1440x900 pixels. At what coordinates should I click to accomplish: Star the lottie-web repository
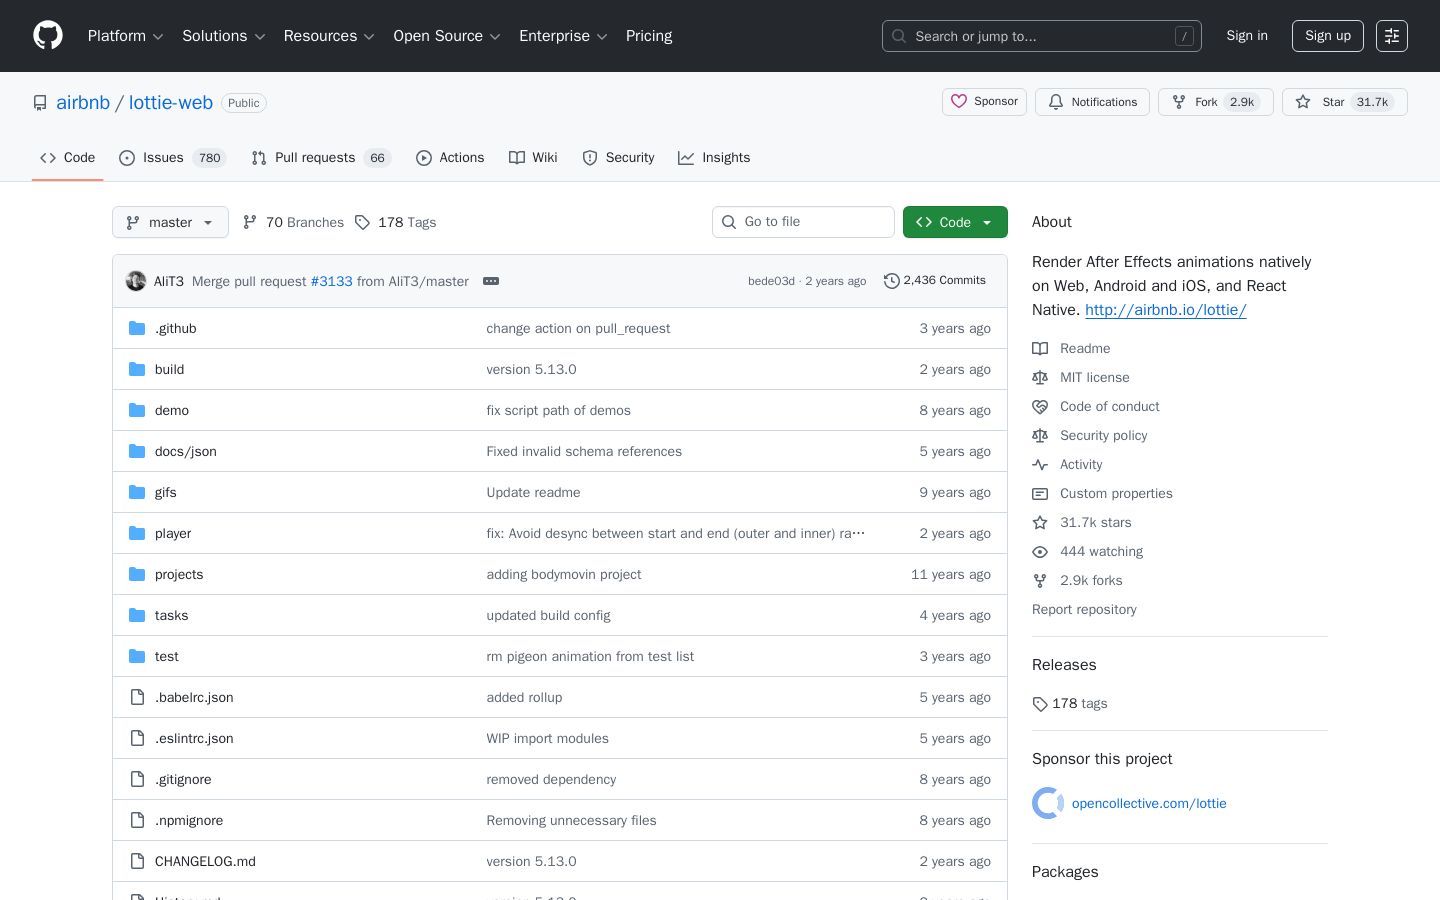(x=1344, y=102)
